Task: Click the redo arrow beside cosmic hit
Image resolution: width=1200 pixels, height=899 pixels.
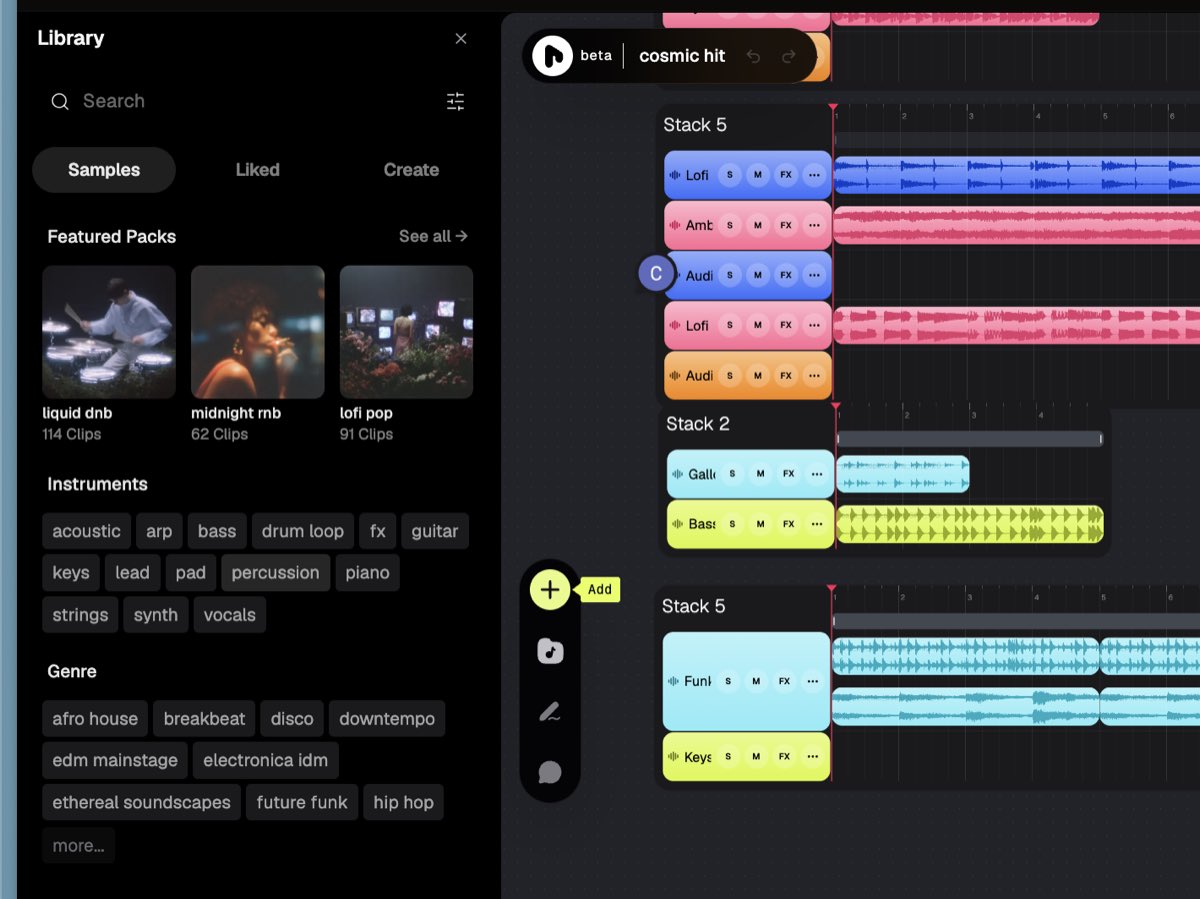Action: pos(789,56)
